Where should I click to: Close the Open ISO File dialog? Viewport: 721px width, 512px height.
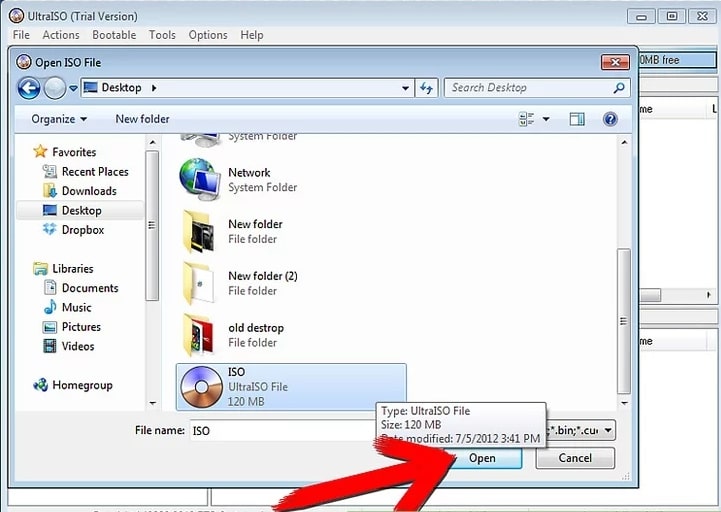point(615,62)
